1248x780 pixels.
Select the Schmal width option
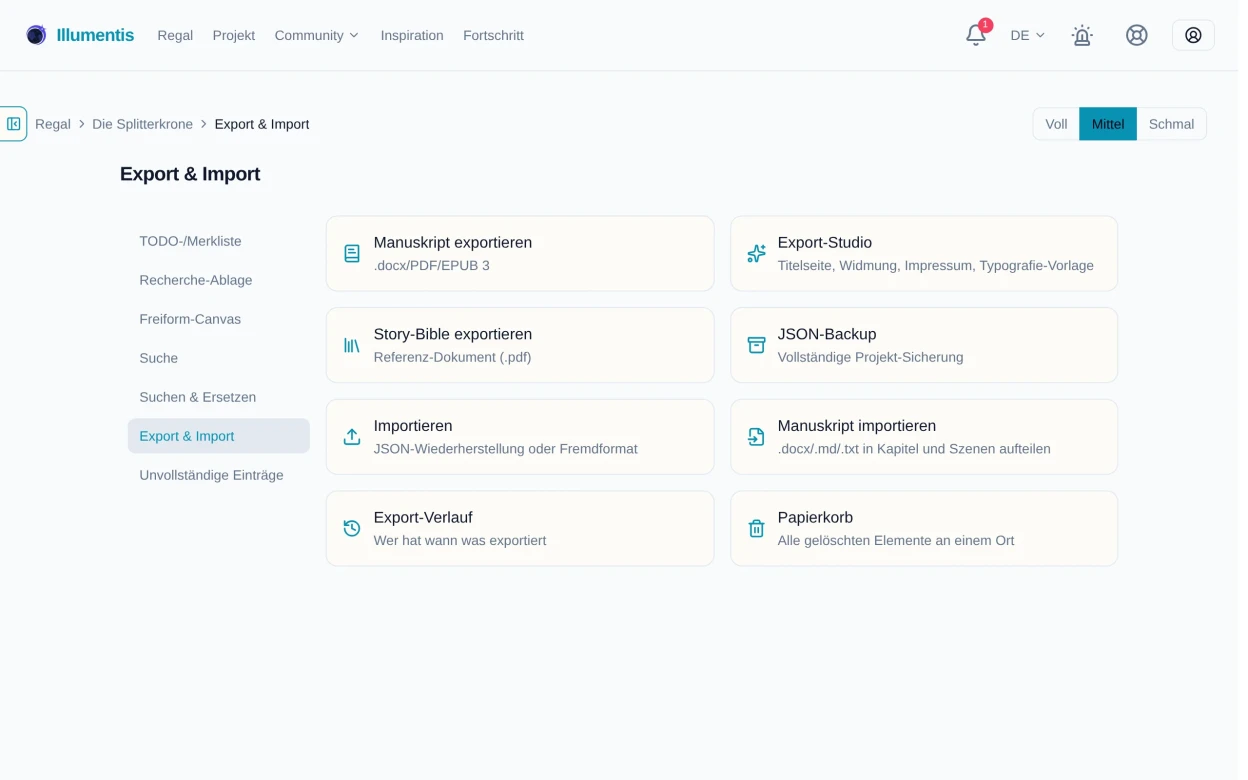pyautogui.click(x=1171, y=124)
